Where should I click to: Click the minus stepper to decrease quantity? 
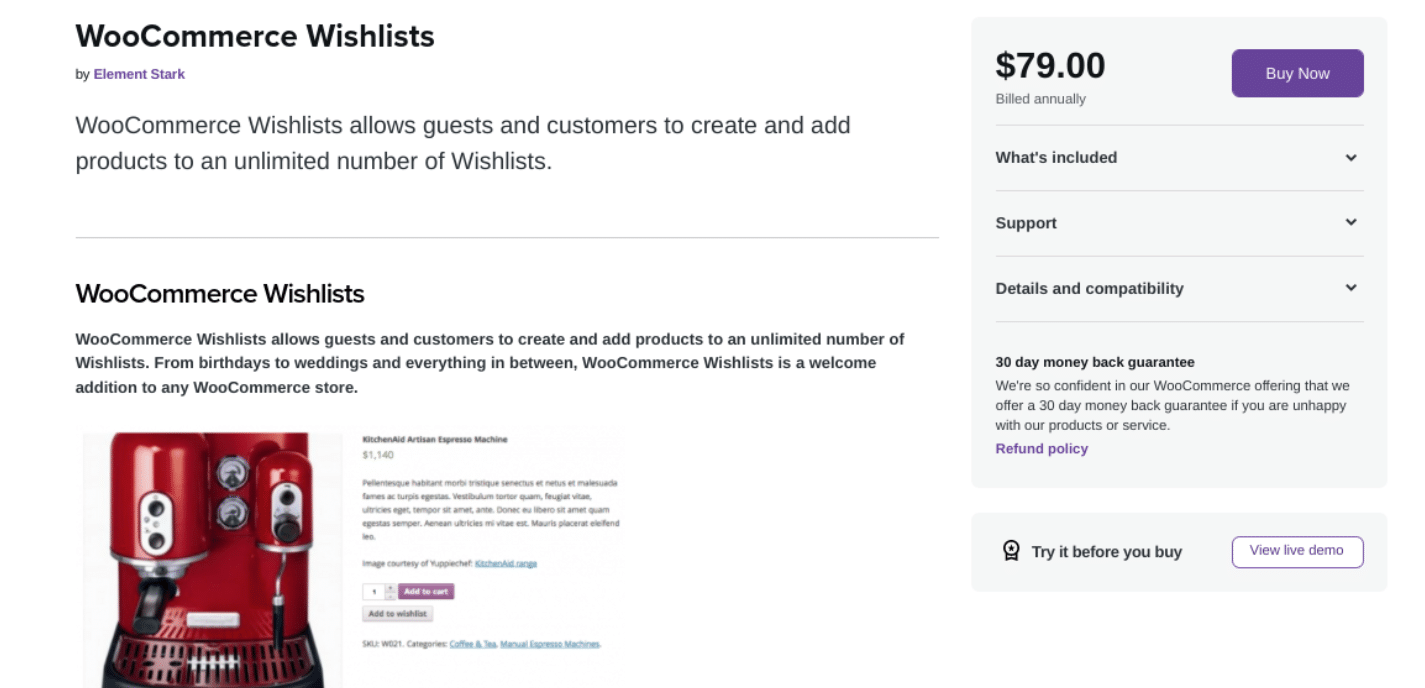[390, 595]
